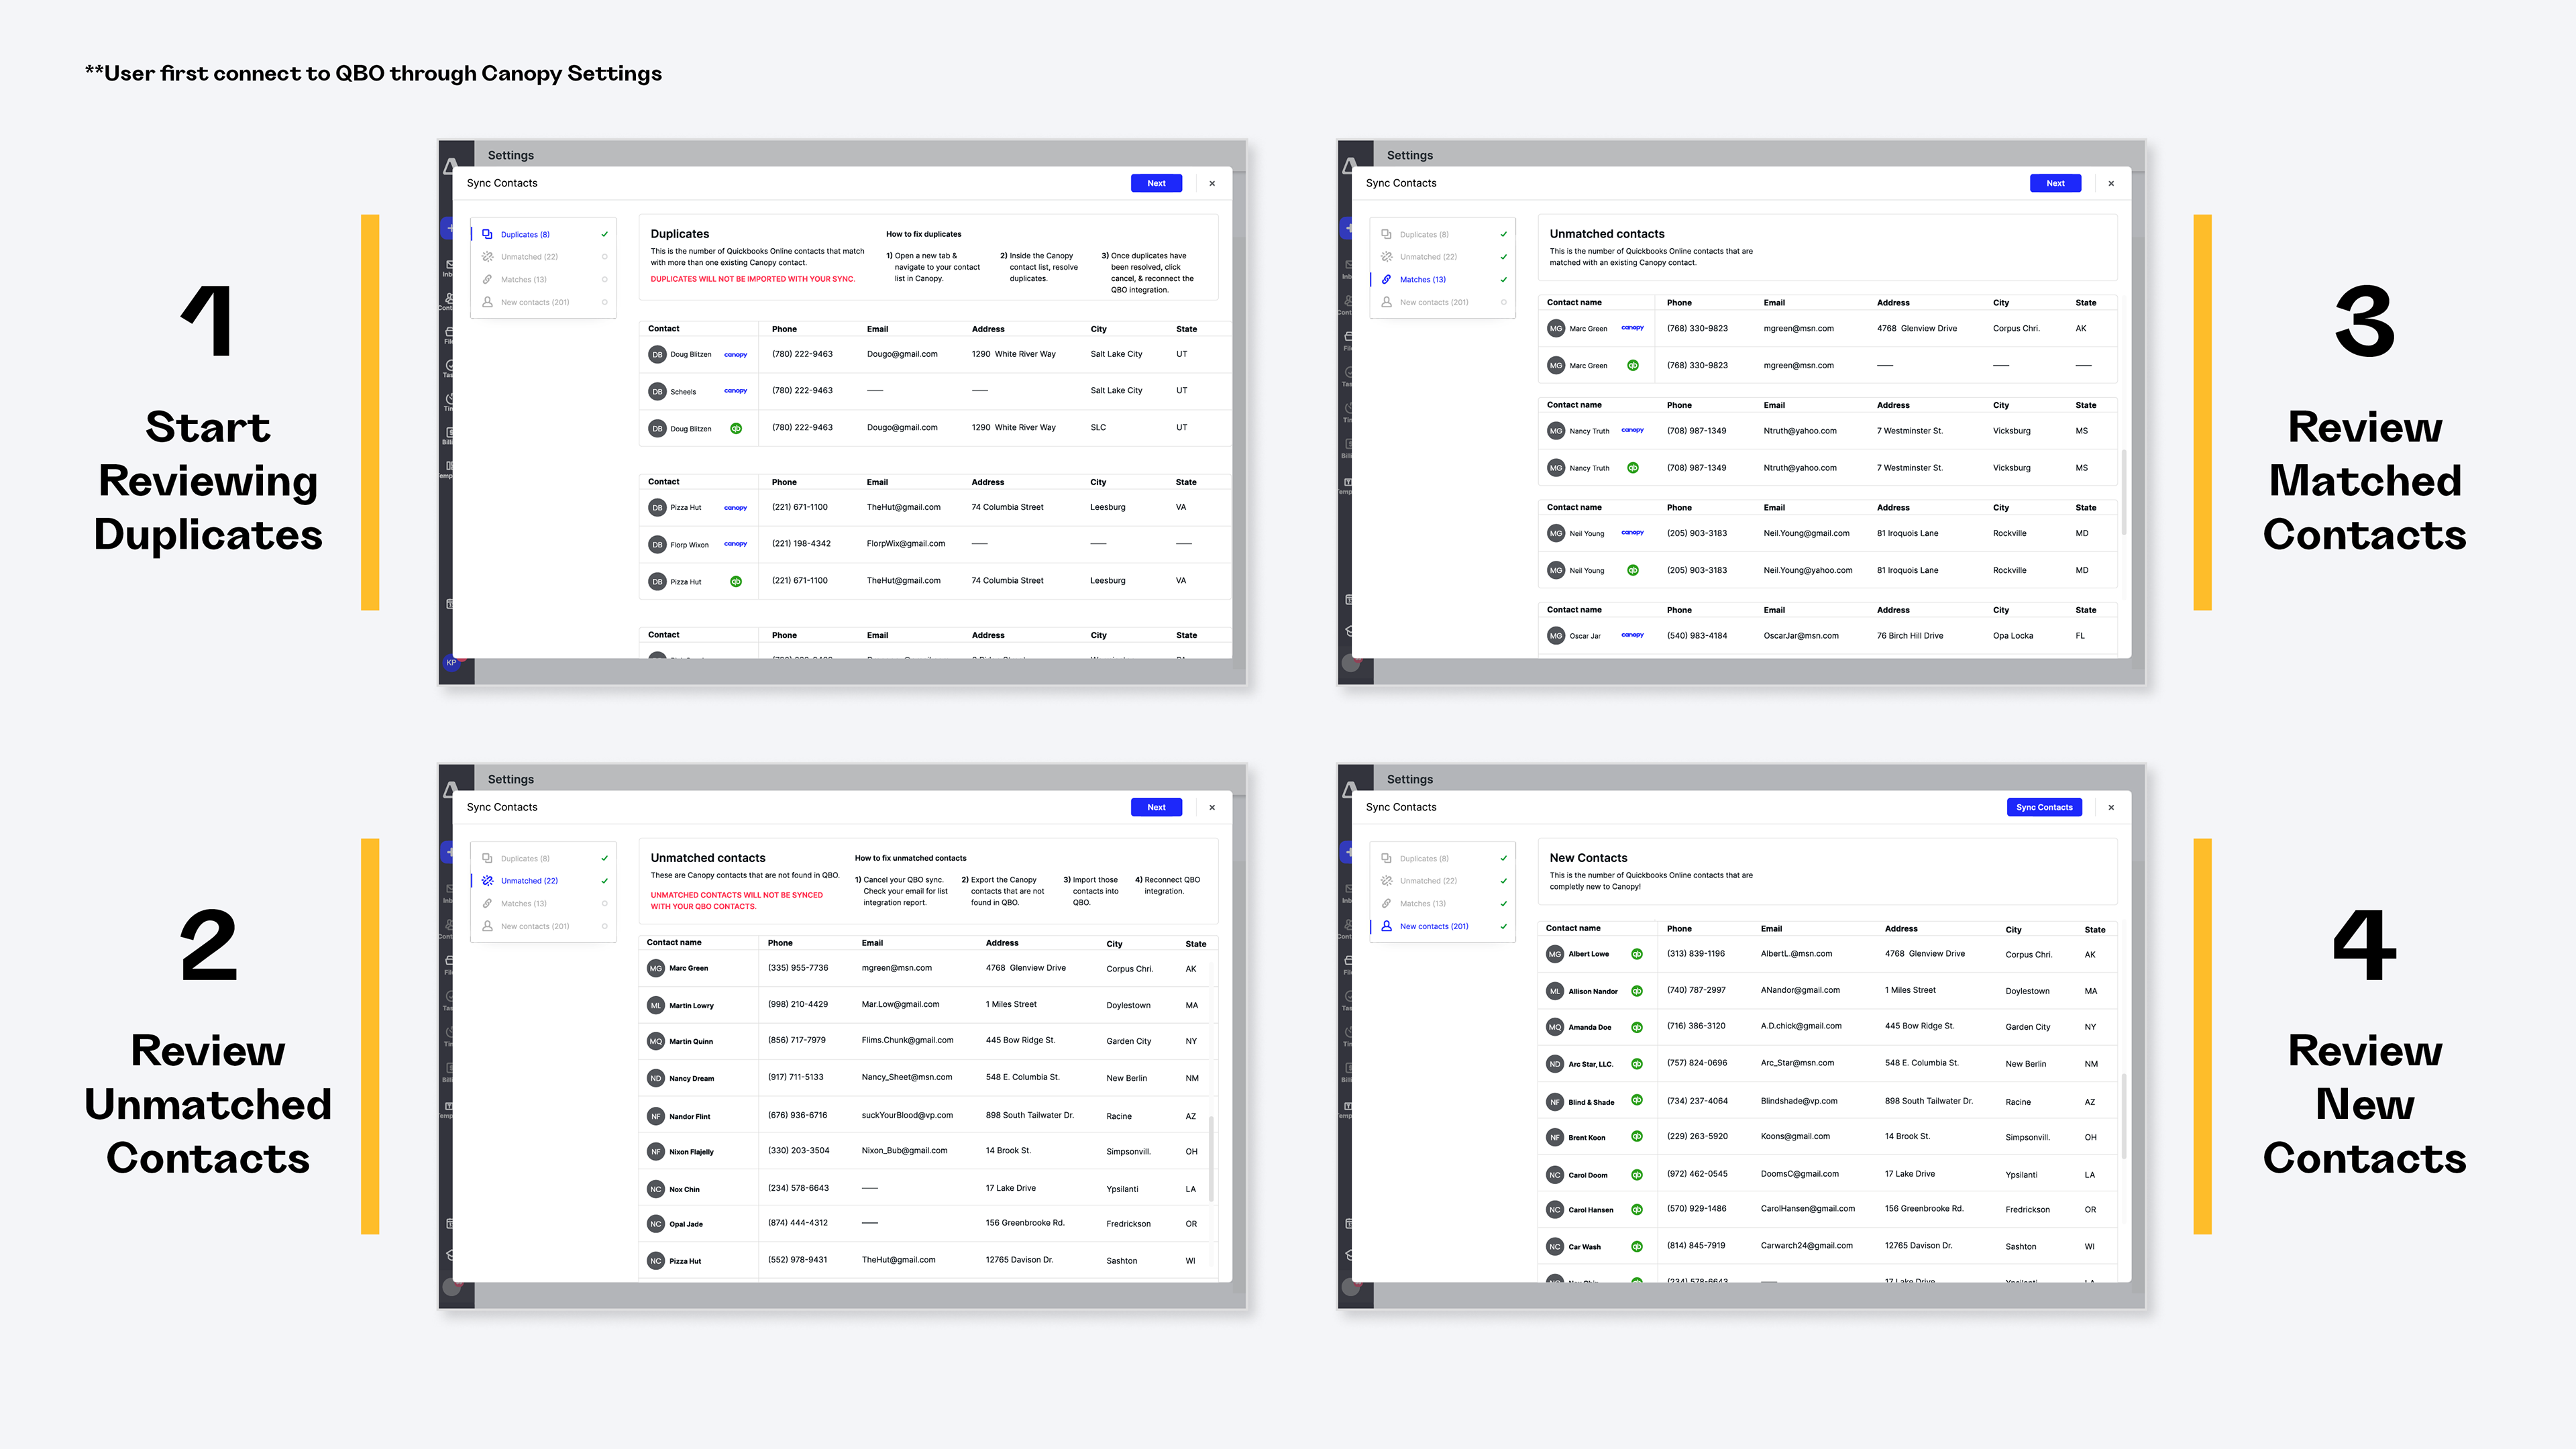Click the KP user avatar in sidebar
2576x1449 pixels.
(x=451, y=663)
